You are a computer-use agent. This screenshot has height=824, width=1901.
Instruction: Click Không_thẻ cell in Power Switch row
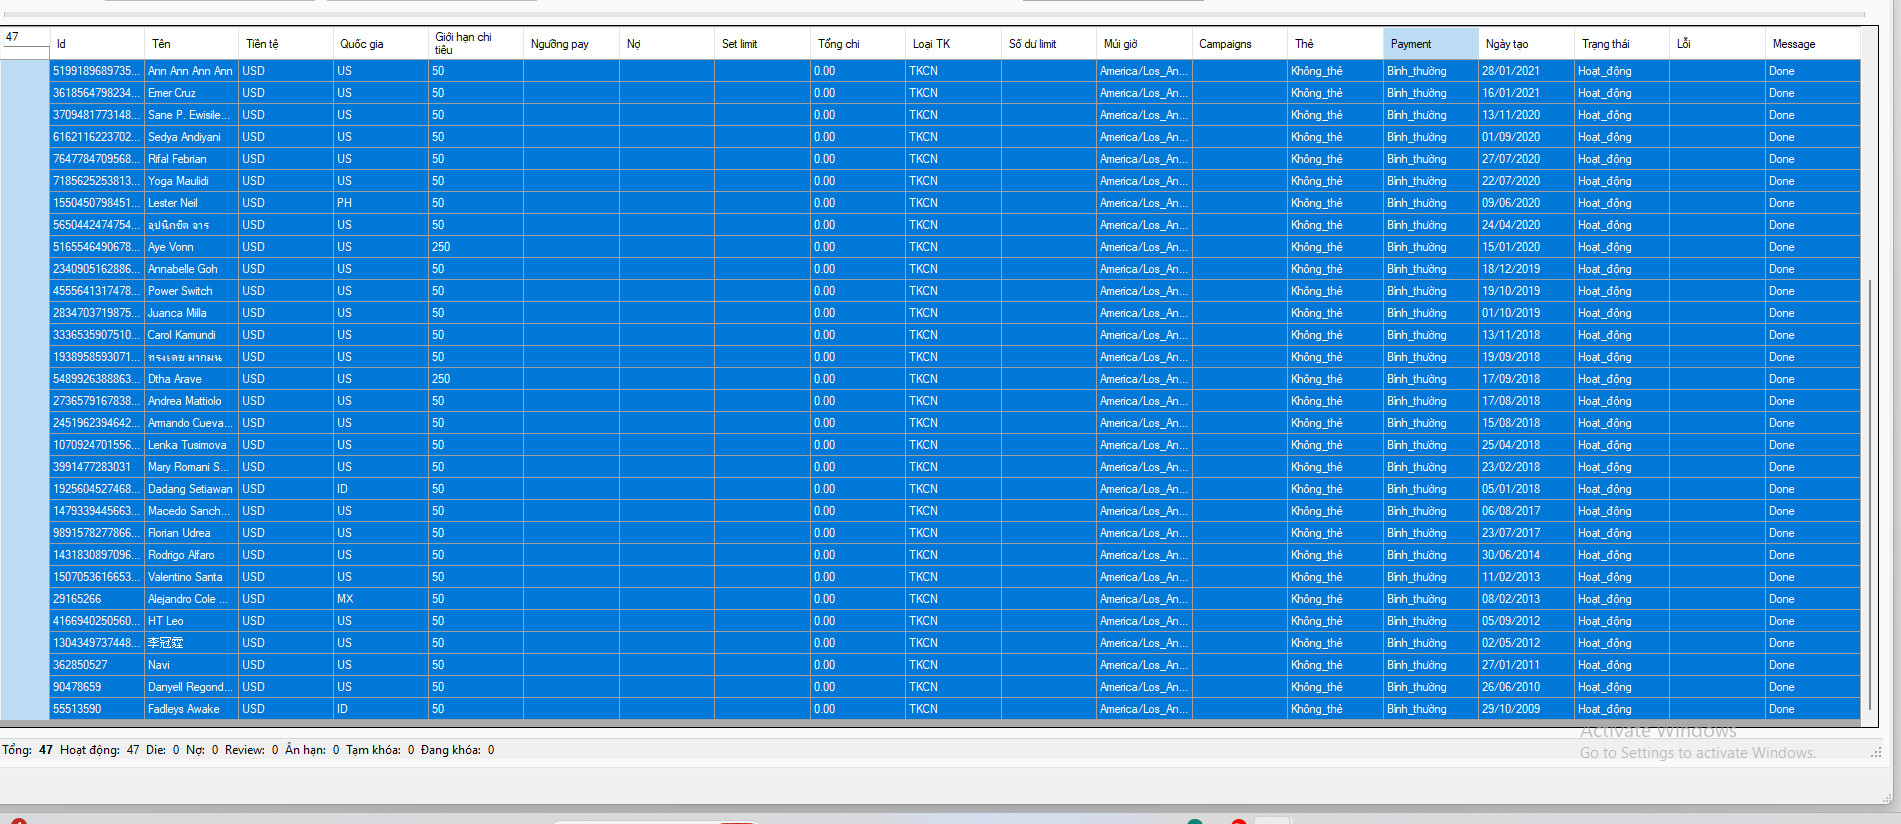(1336, 291)
